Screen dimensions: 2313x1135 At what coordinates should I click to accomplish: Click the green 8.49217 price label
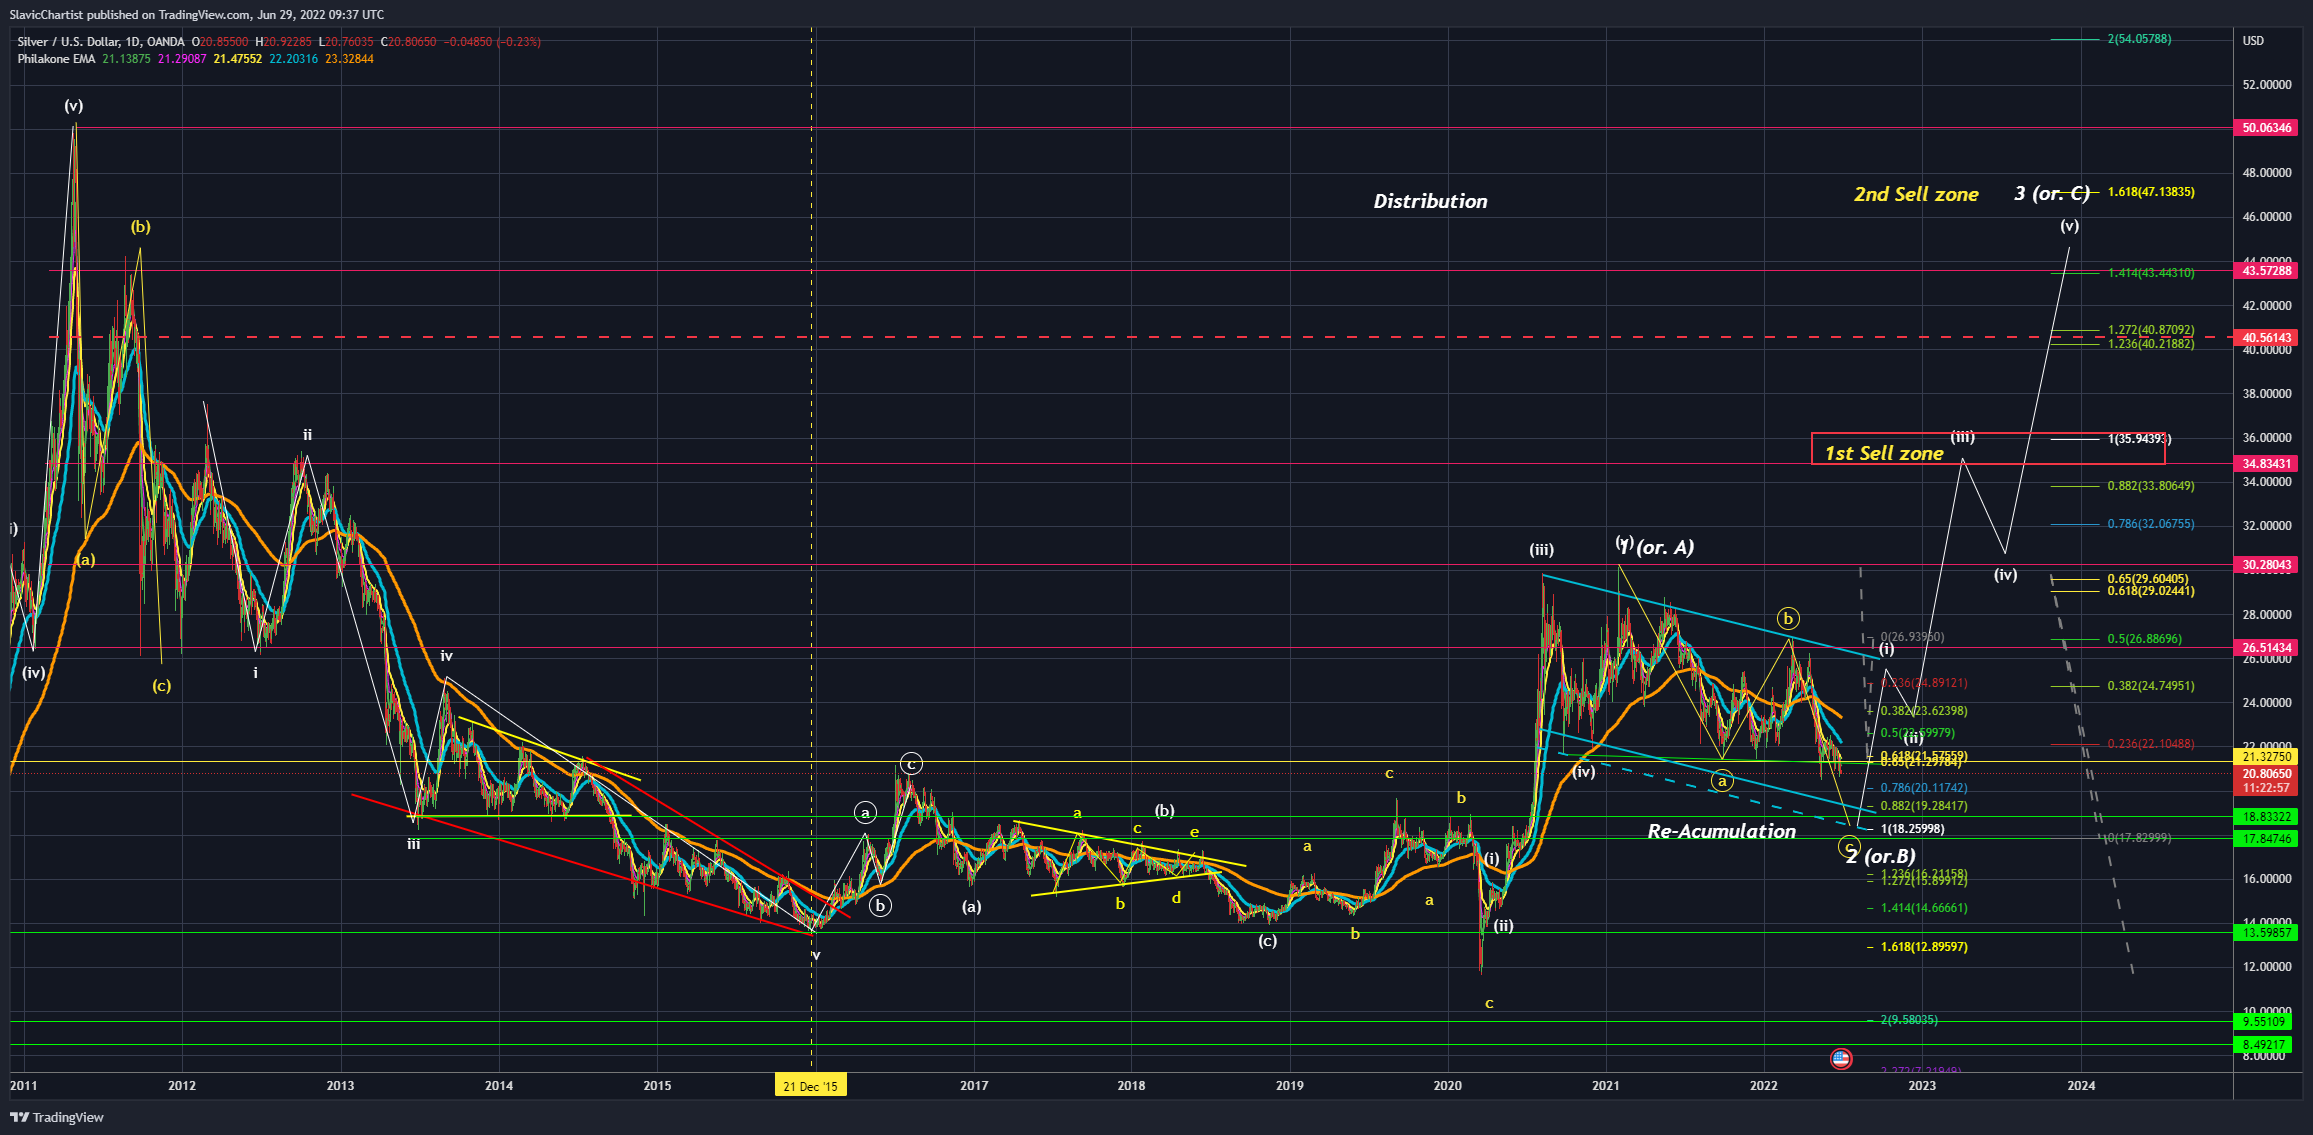[x=2263, y=1045]
